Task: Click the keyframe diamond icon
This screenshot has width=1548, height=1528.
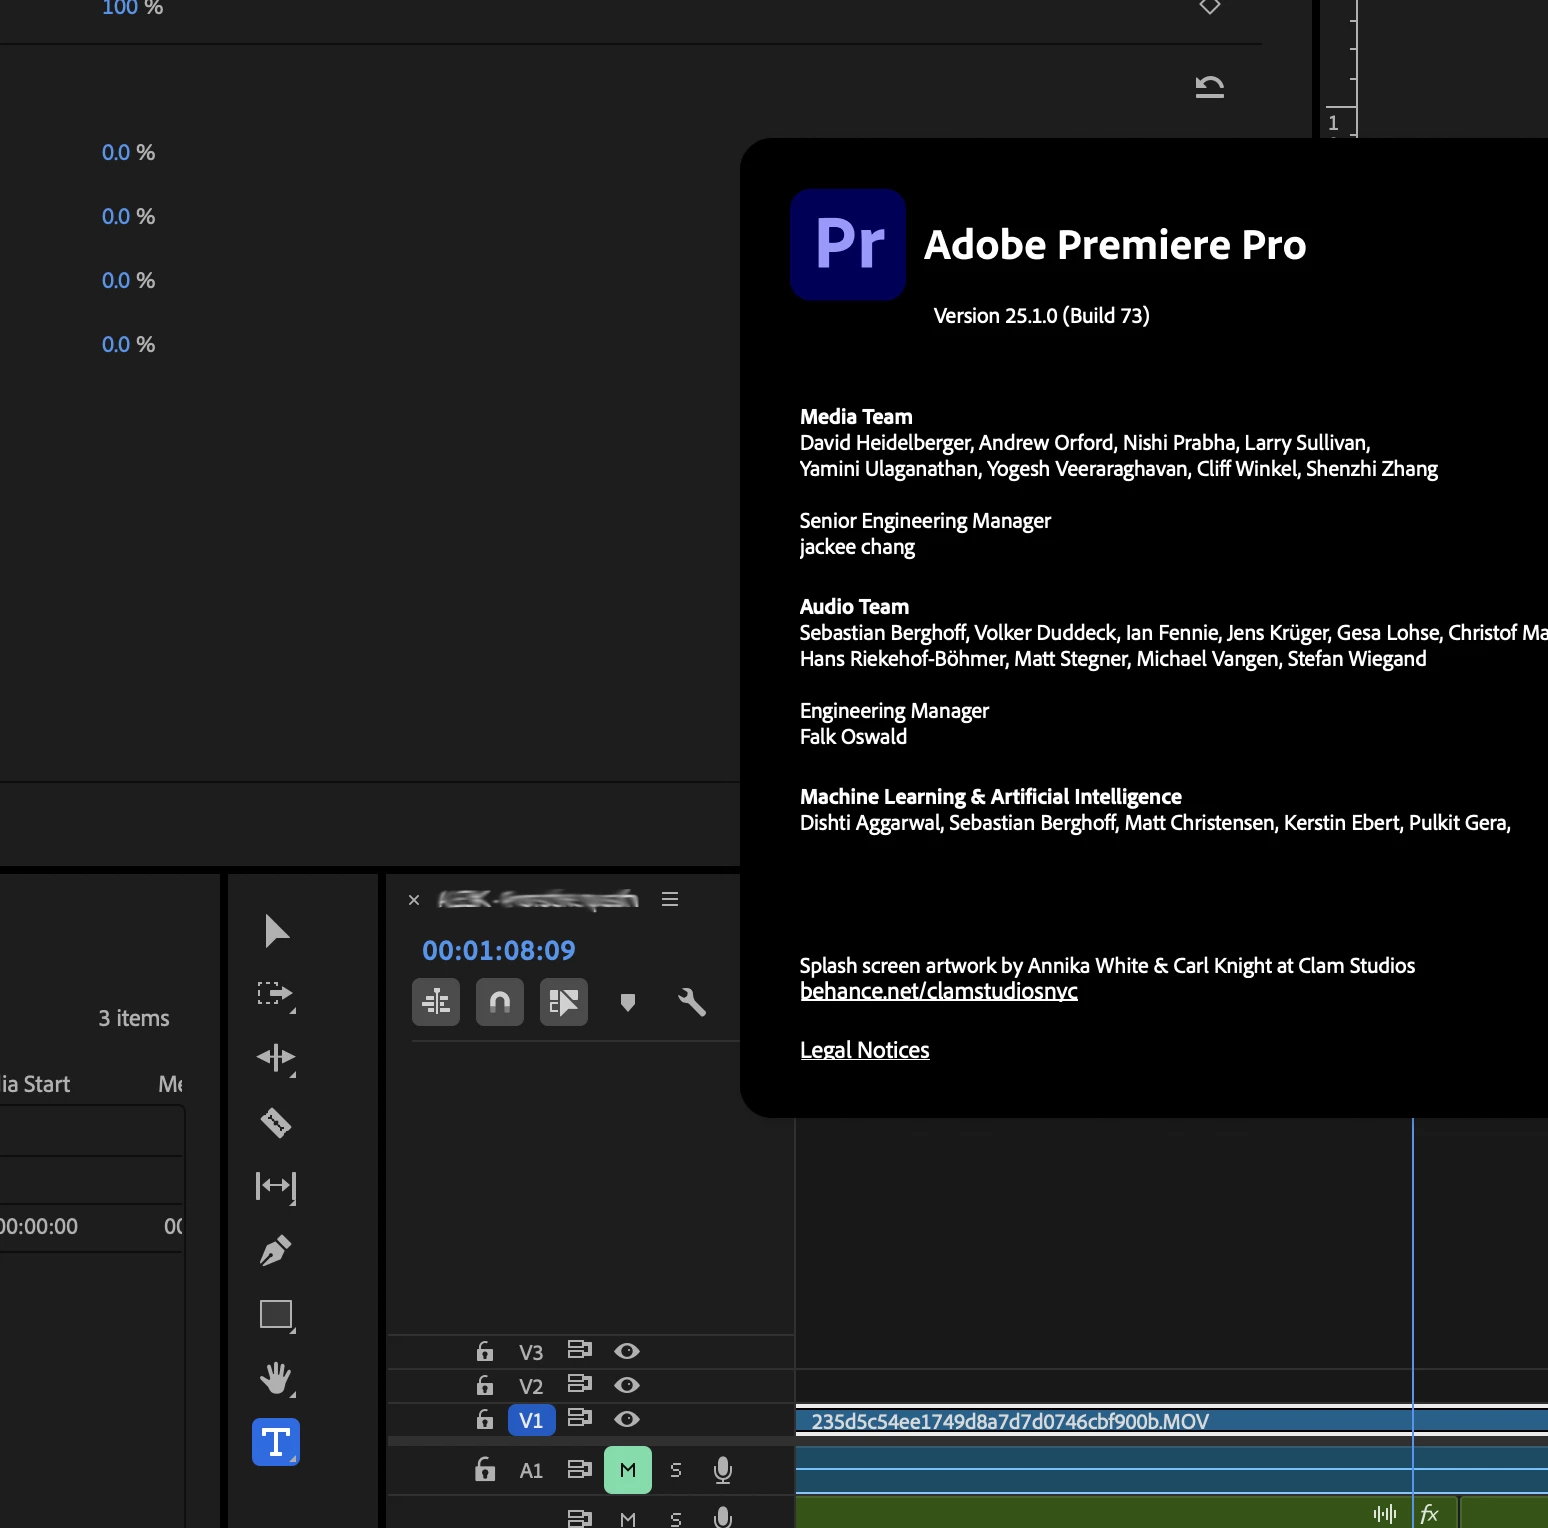Action: coord(1210,6)
